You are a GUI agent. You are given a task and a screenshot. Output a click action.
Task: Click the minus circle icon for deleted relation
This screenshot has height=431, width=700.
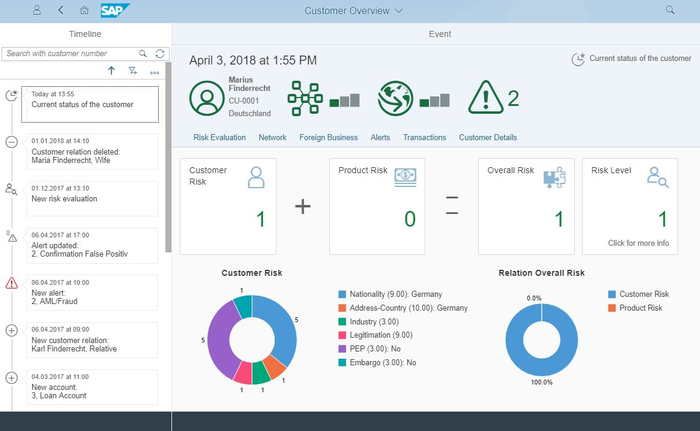[x=12, y=142]
